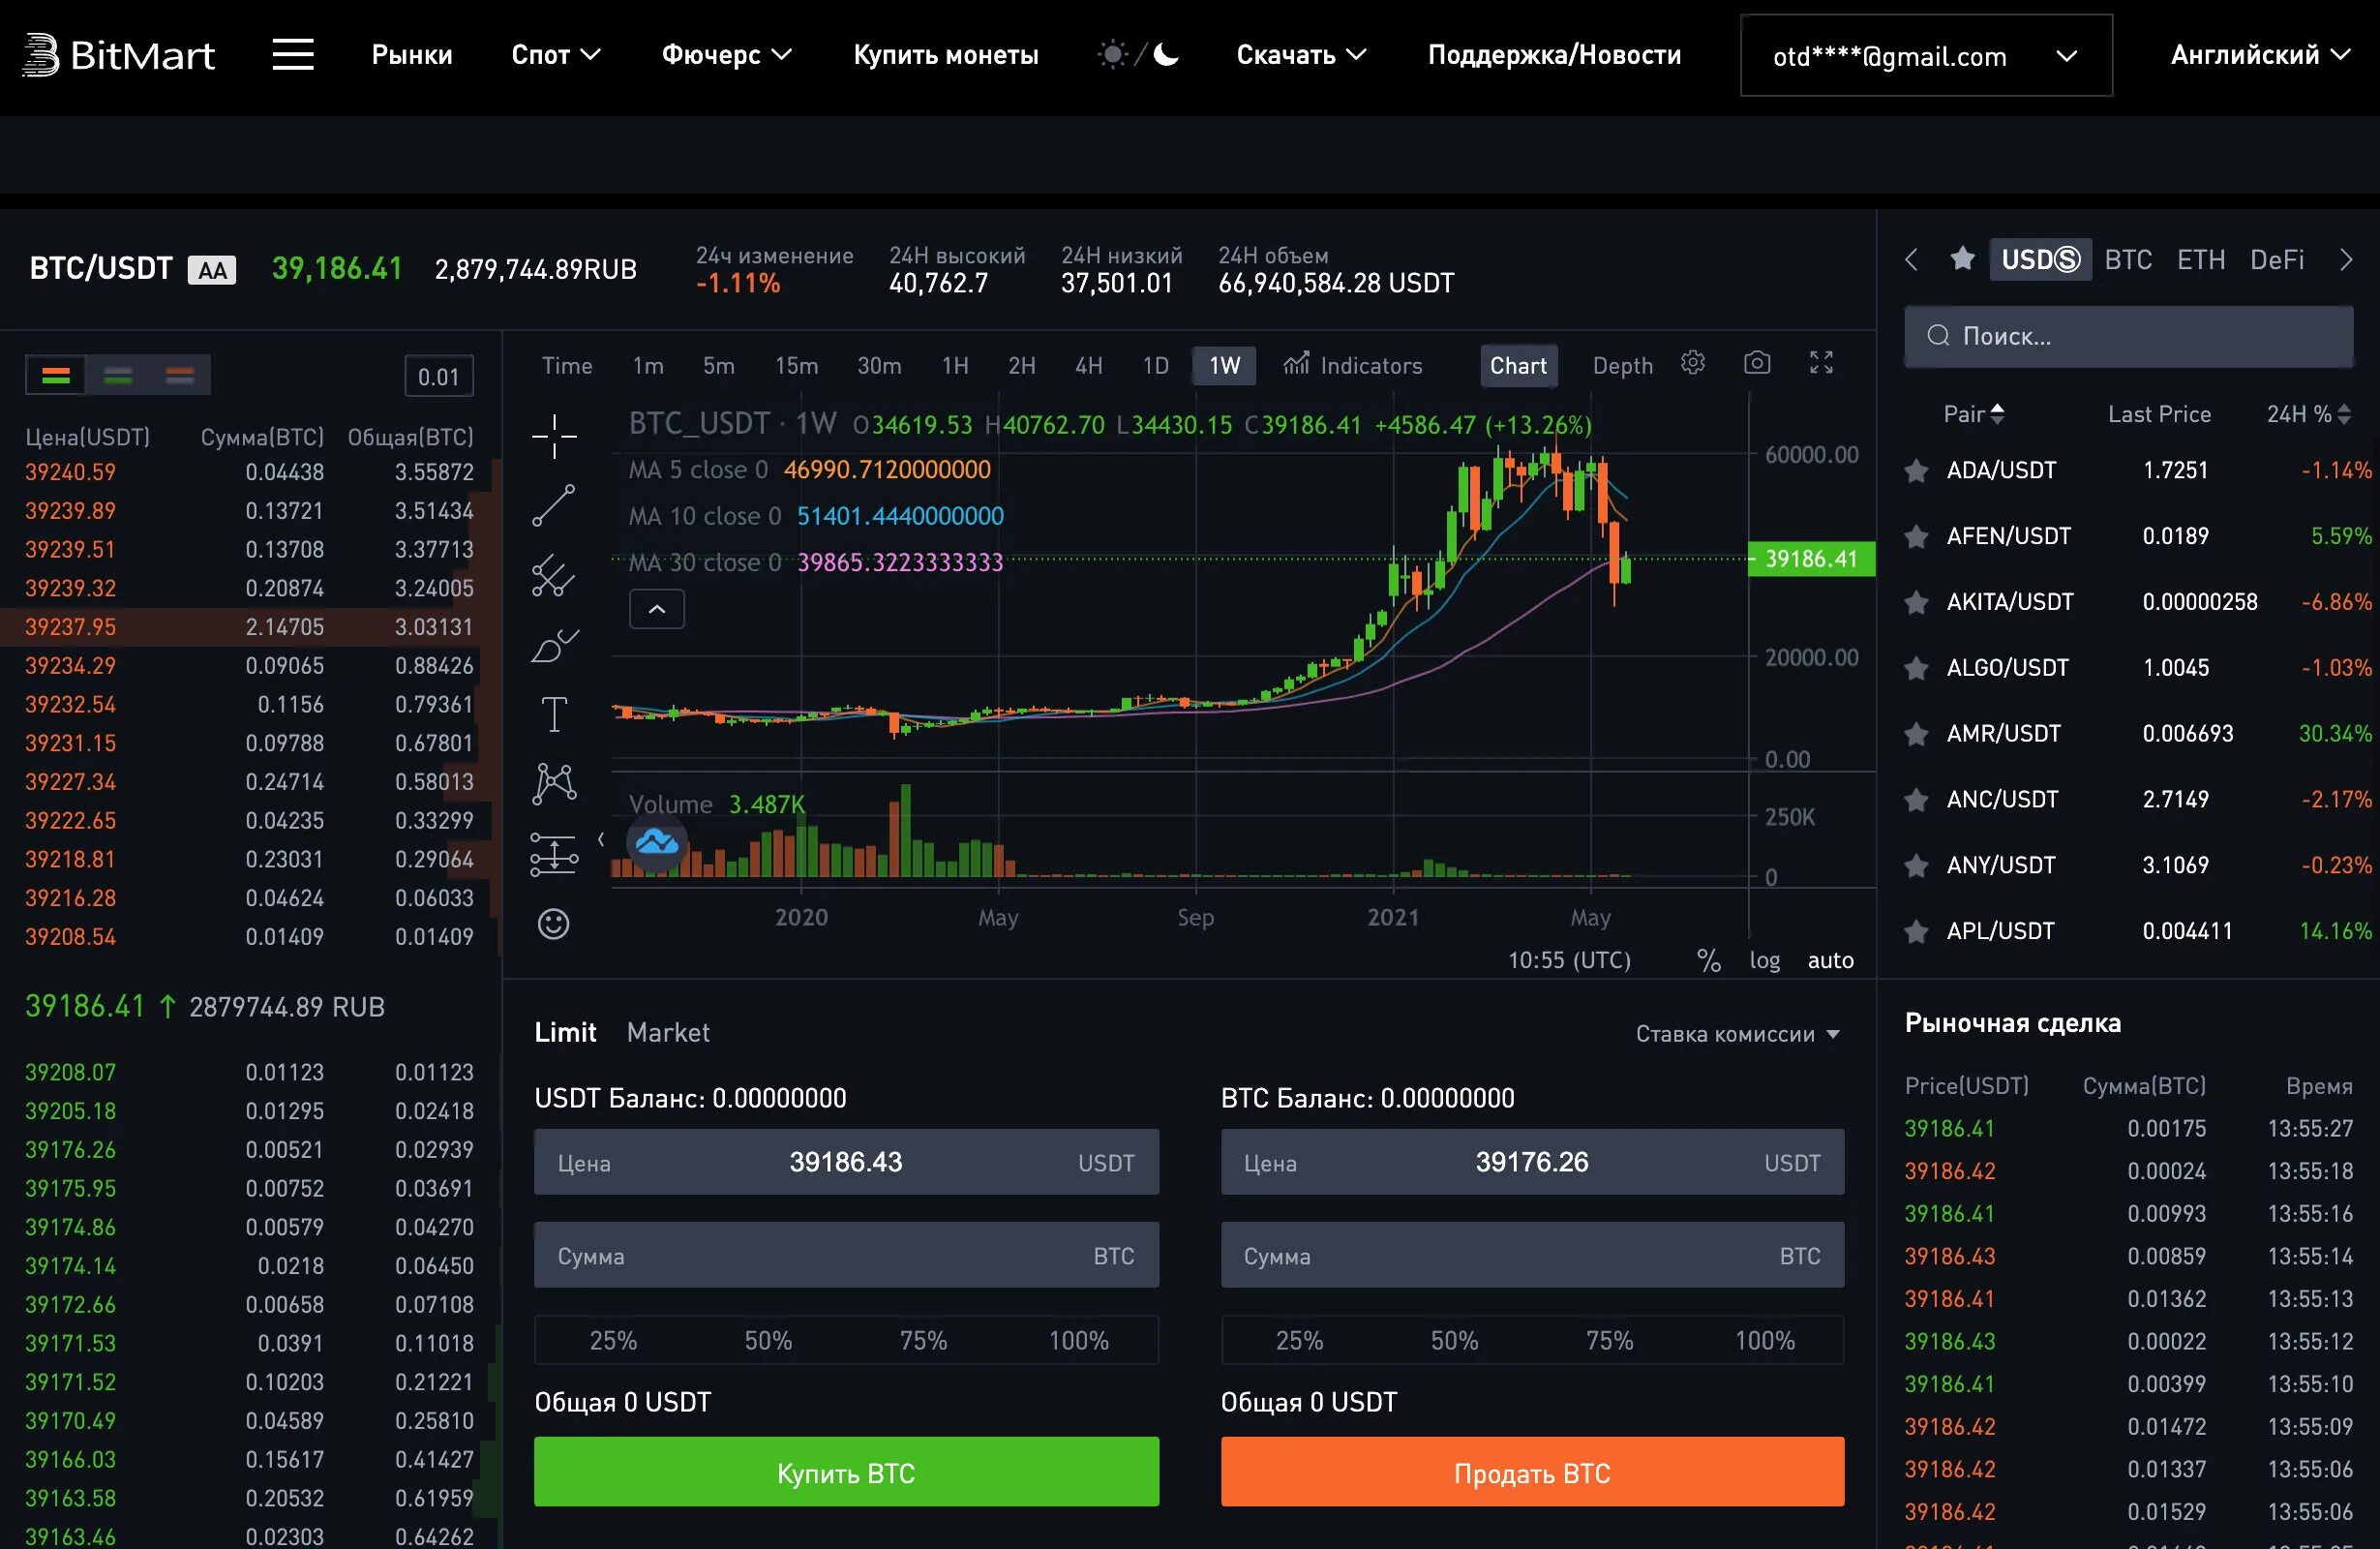The image size is (2380, 1549).
Task: Set chart interval to 1D
Action: pos(1155,366)
